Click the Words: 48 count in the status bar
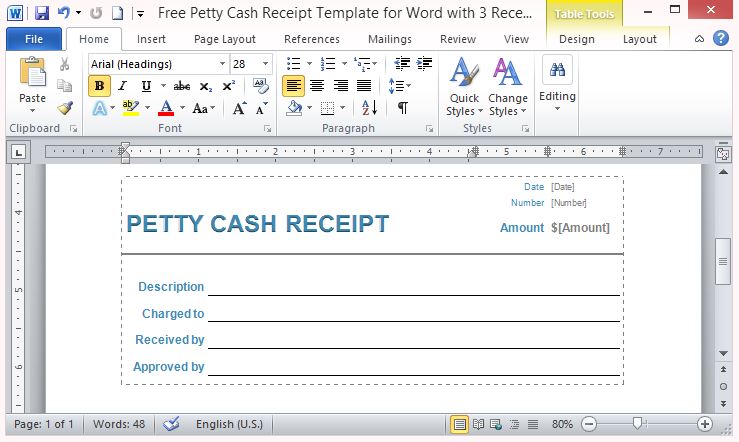 (119, 424)
